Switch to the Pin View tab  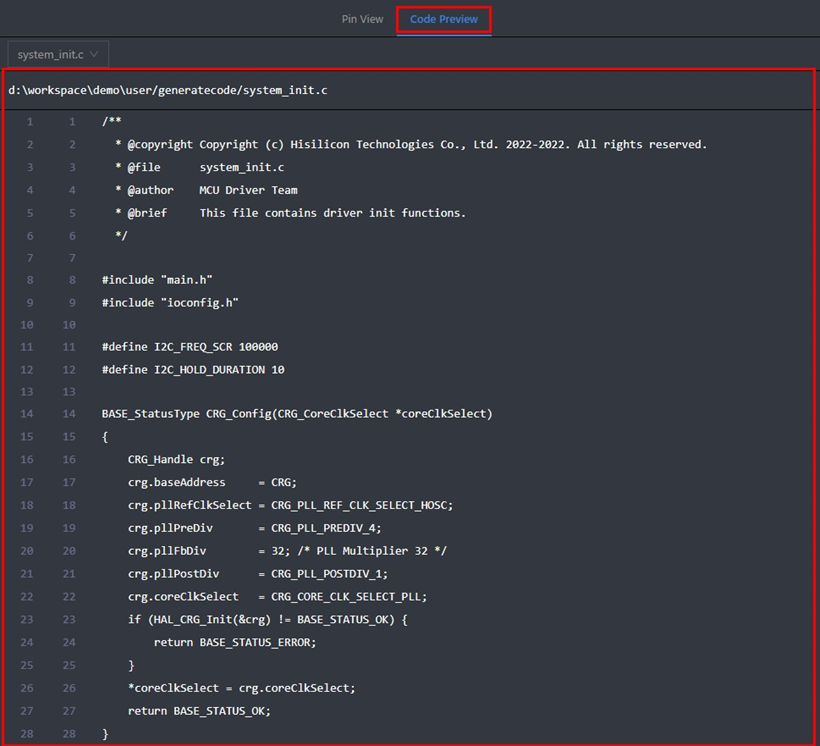coord(362,19)
